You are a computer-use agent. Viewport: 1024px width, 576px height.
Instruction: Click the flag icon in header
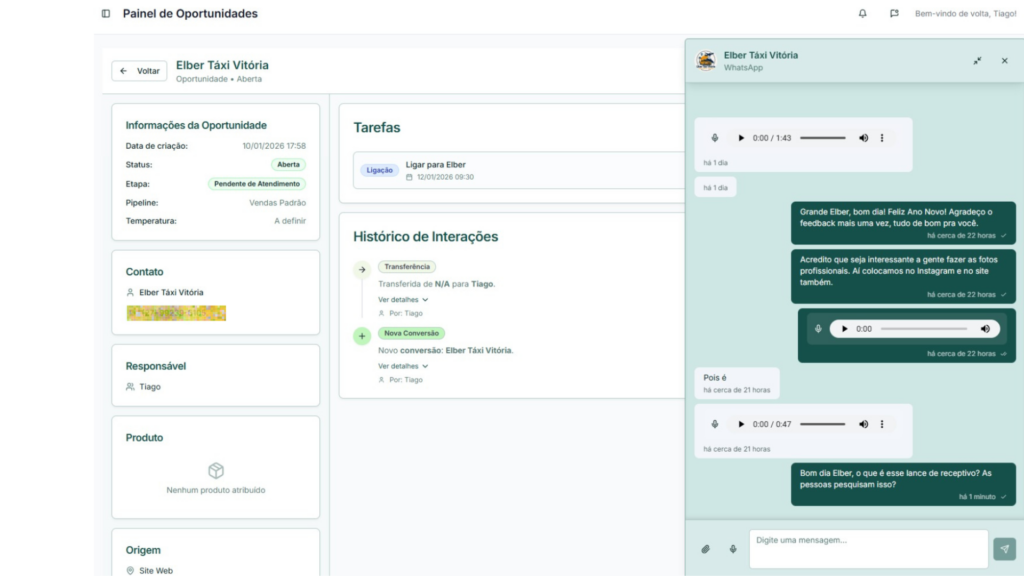tap(894, 14)
